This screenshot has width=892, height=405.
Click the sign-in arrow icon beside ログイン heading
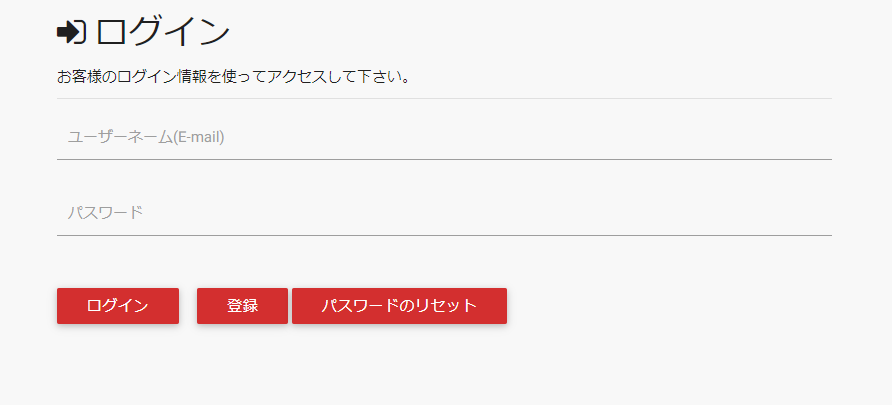[72, 32]
